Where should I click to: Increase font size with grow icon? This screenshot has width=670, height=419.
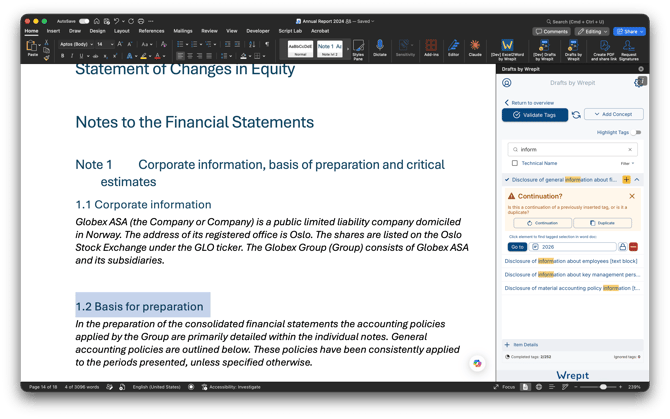tap(120, 44)
